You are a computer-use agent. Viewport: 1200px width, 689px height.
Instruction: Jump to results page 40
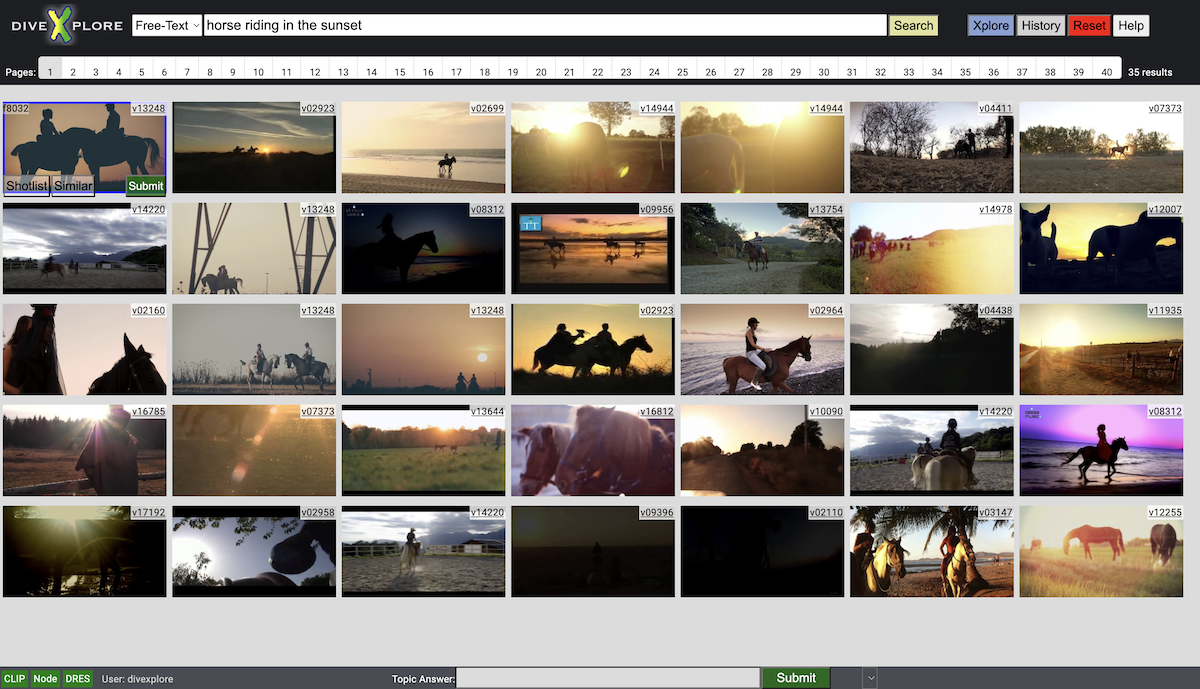point(1106,72)
